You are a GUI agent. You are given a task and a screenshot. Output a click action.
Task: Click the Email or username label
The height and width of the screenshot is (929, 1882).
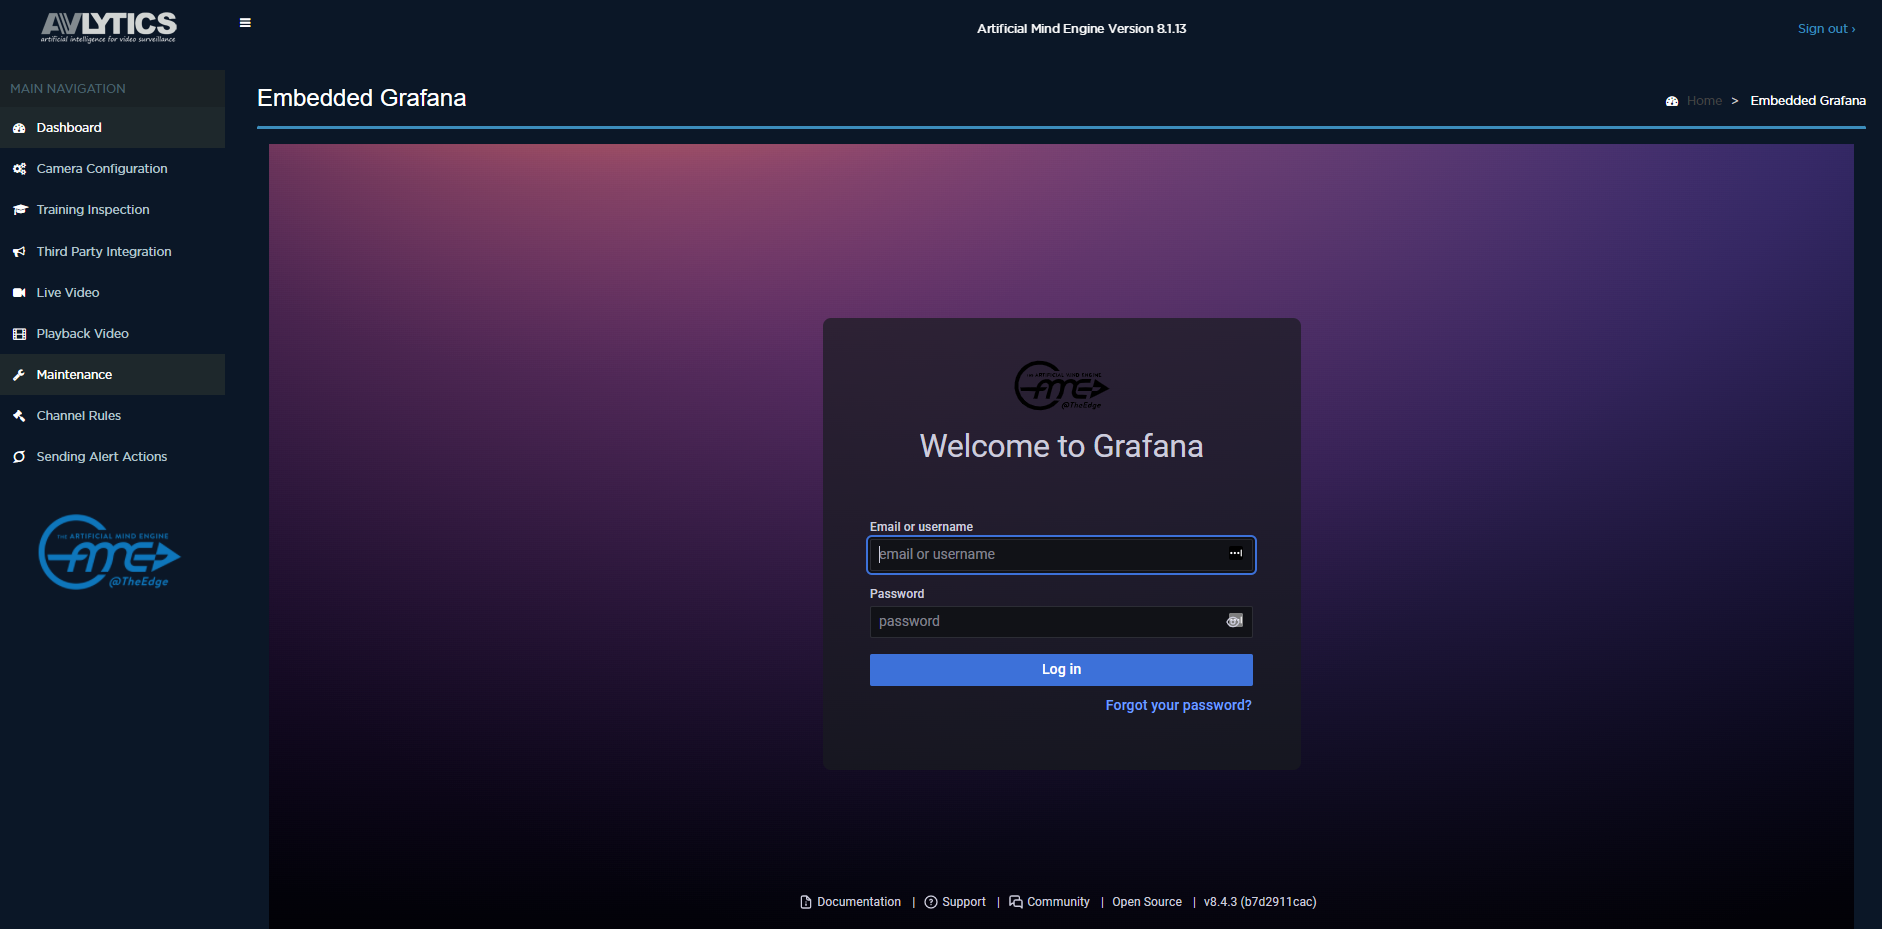pyautogui.click(x=921, y=527)
